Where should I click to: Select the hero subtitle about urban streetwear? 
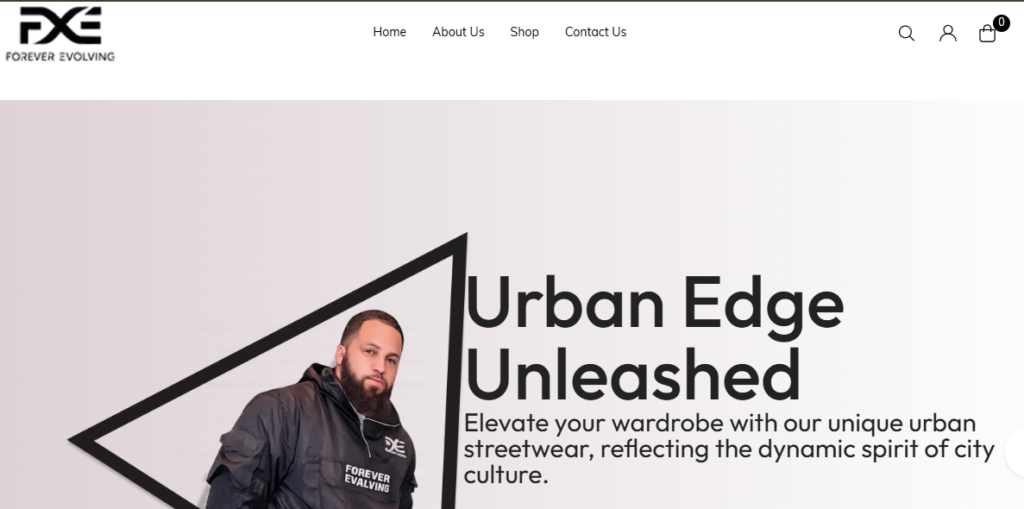point(729,449)
